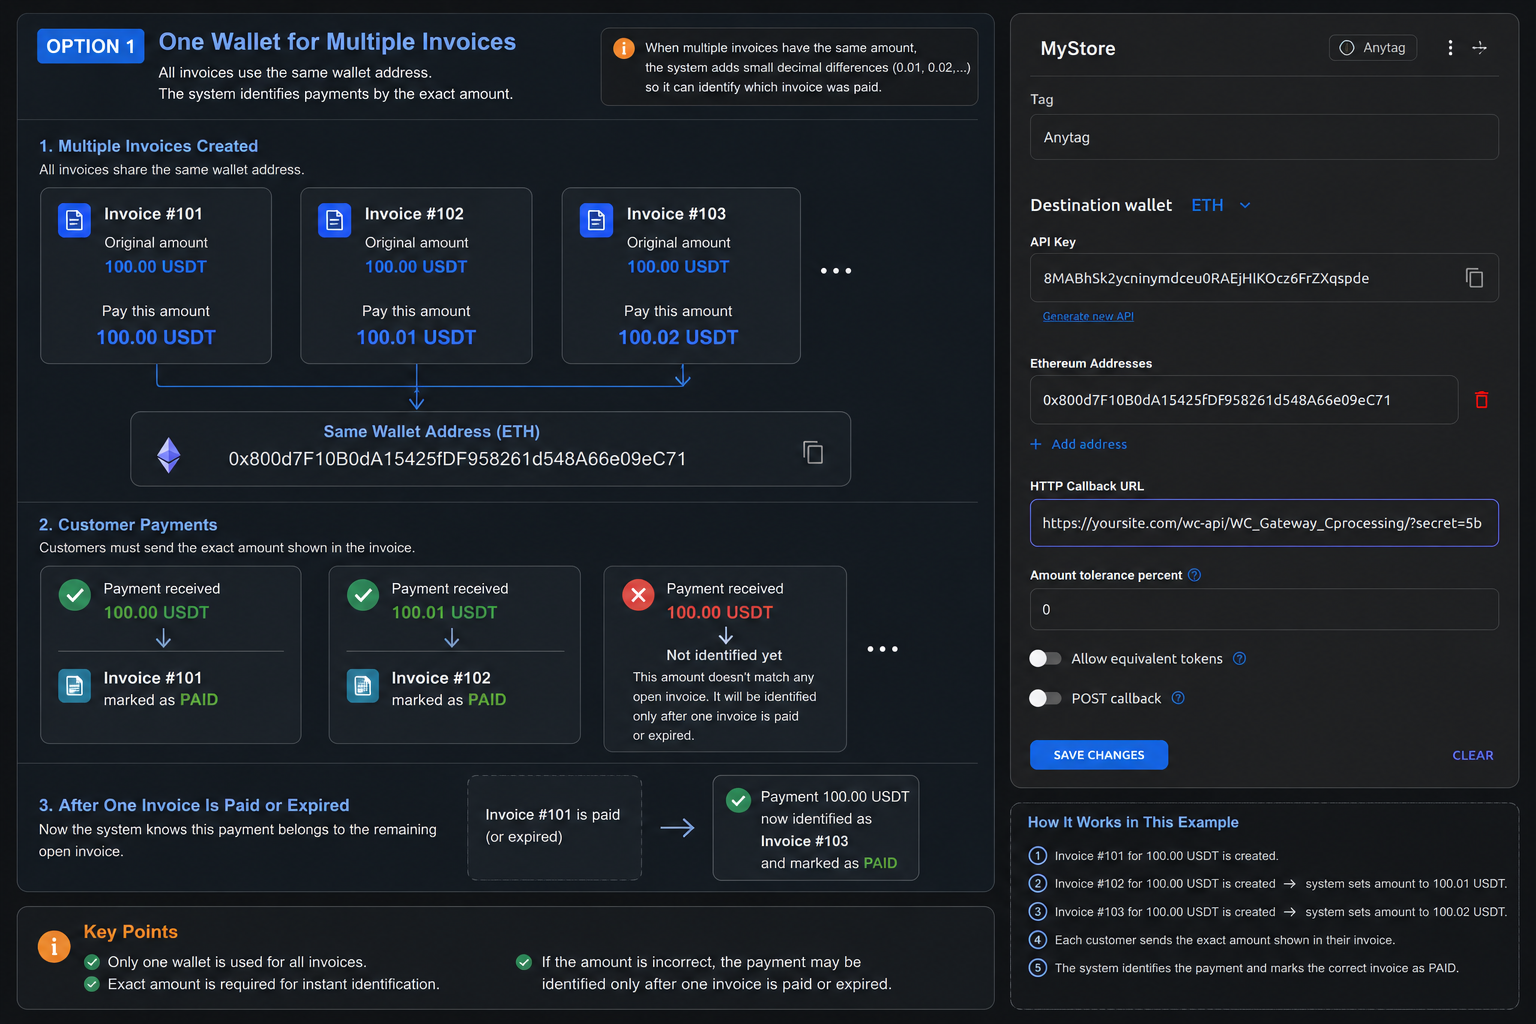Open POST callback help icon
This screenshot has height=1024, width=1536.
[x=1178, y=698]
